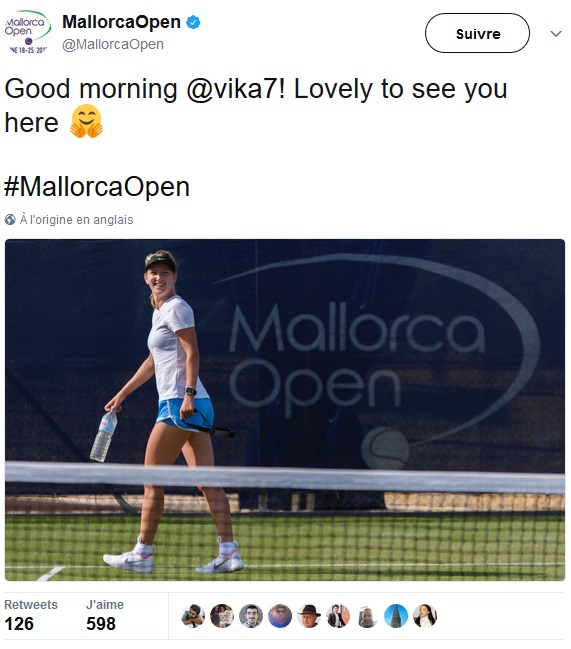571x649 pixels.
Task: Open the fourth liker's avatar with sunglasses
Action: (280, 616)
